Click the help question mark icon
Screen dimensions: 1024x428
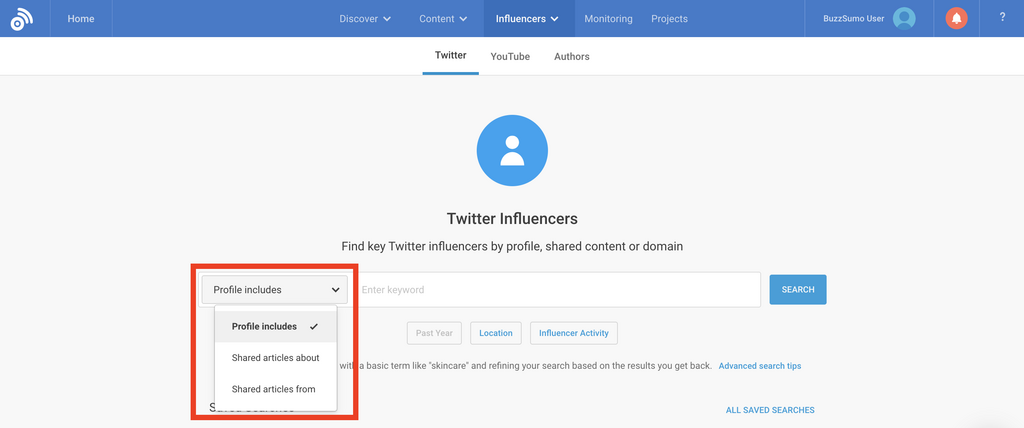click(1002, 18)
